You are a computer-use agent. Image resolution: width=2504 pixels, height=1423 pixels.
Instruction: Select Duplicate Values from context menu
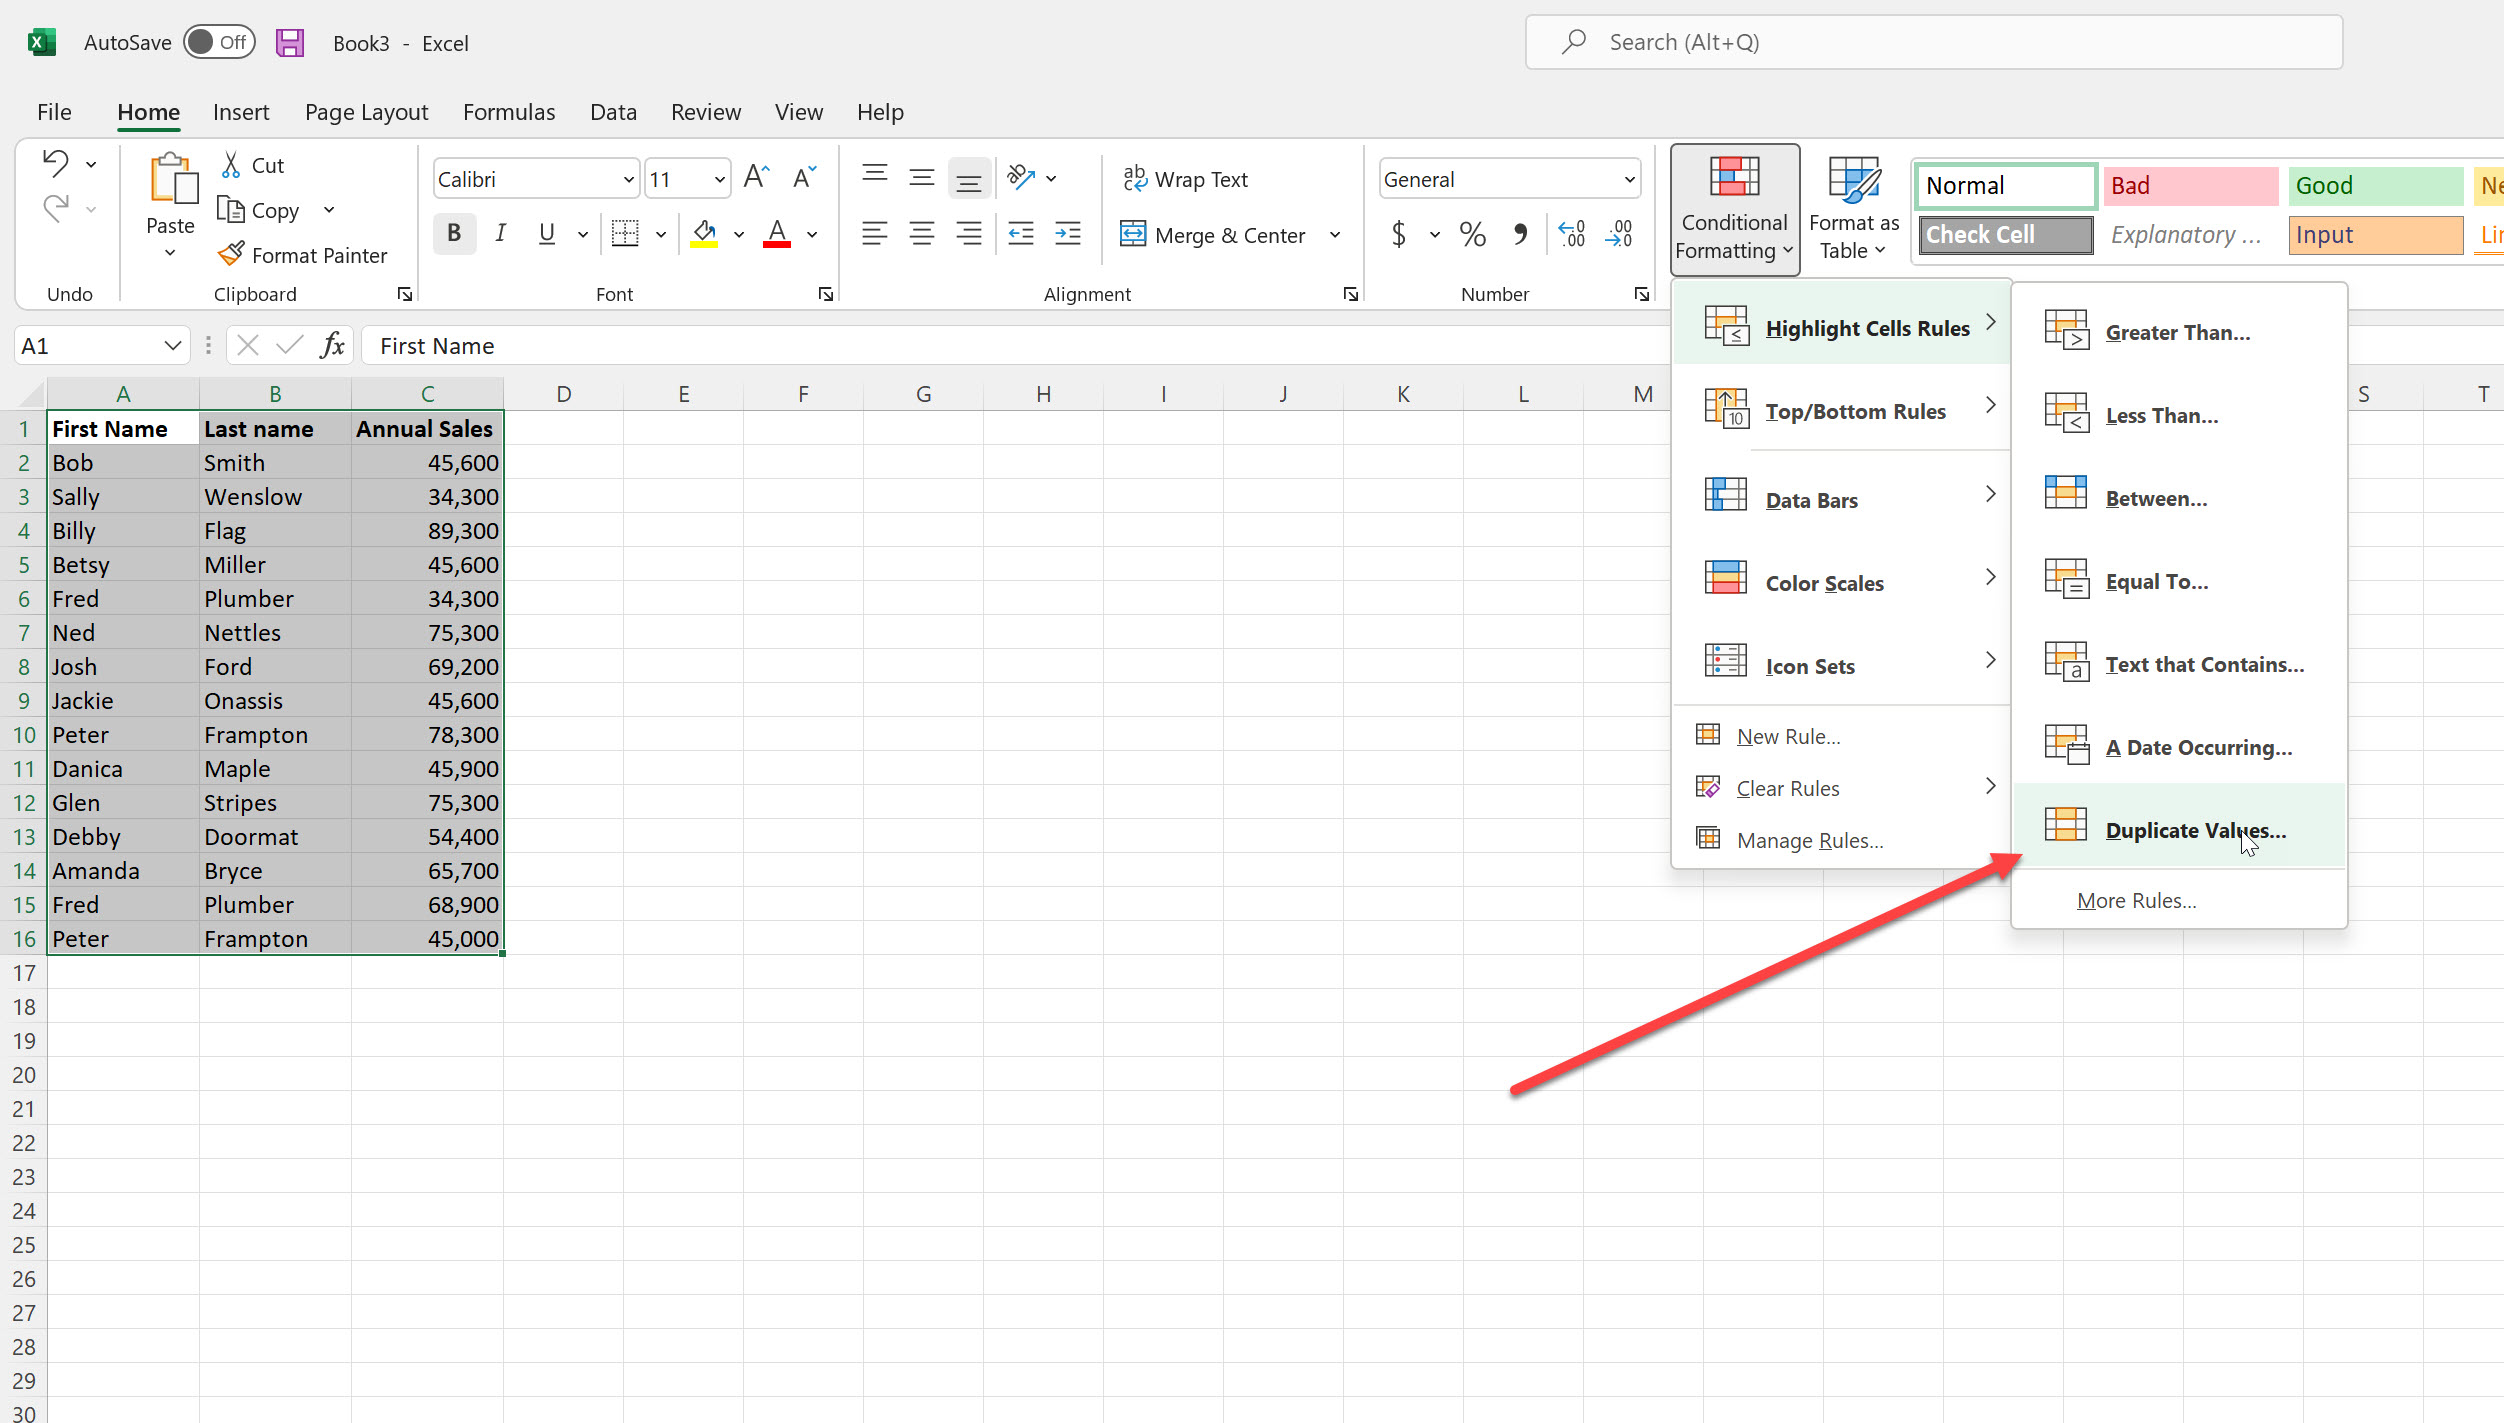point(2194,829)
